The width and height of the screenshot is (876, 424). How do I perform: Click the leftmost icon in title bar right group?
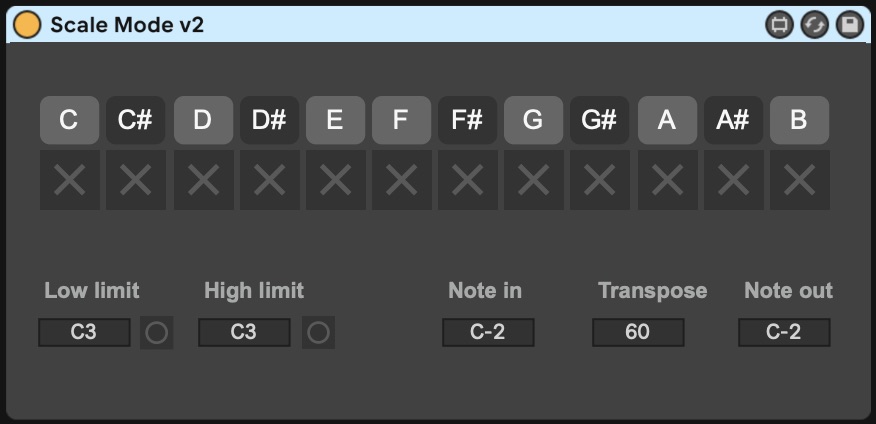pyautogui.click(x=780, y=25)
